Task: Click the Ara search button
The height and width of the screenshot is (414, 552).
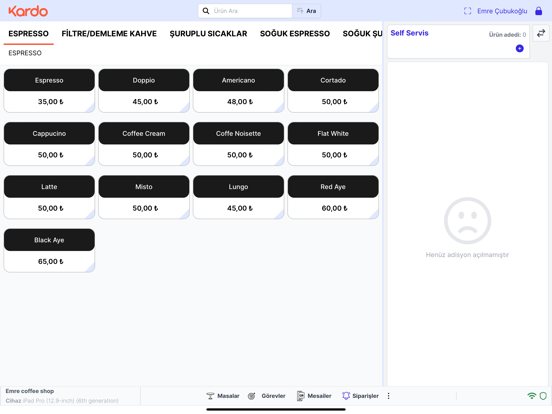Action: [306, 11]
